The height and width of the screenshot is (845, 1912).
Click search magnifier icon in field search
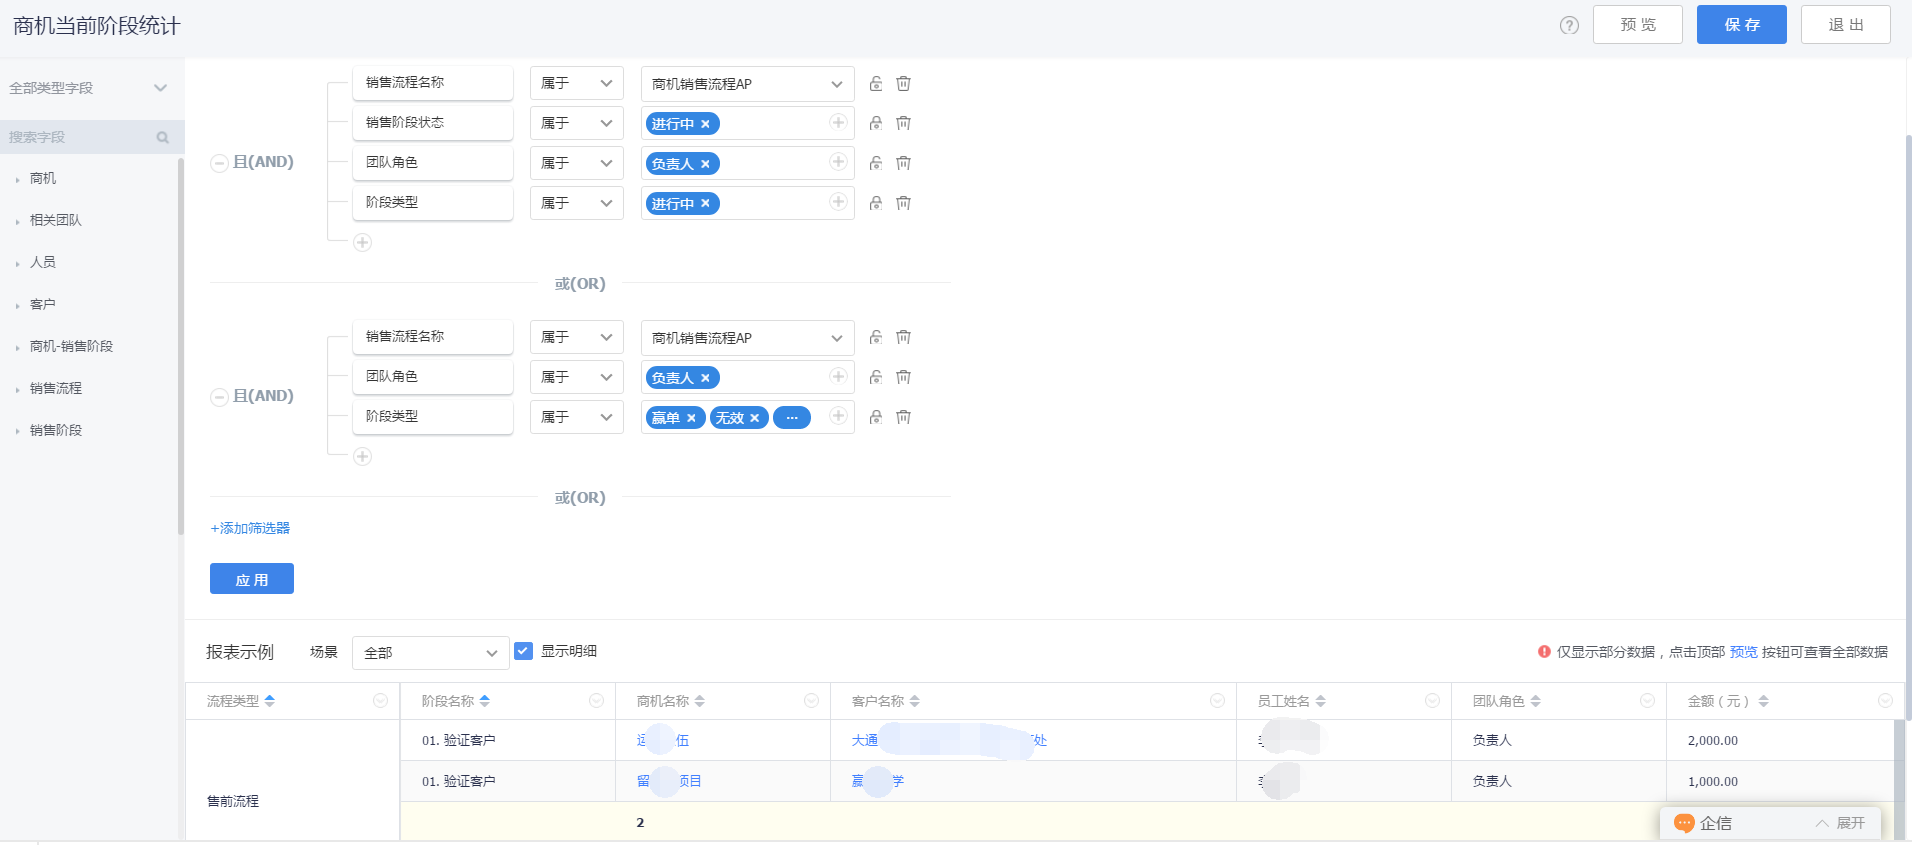coord(163,137)
